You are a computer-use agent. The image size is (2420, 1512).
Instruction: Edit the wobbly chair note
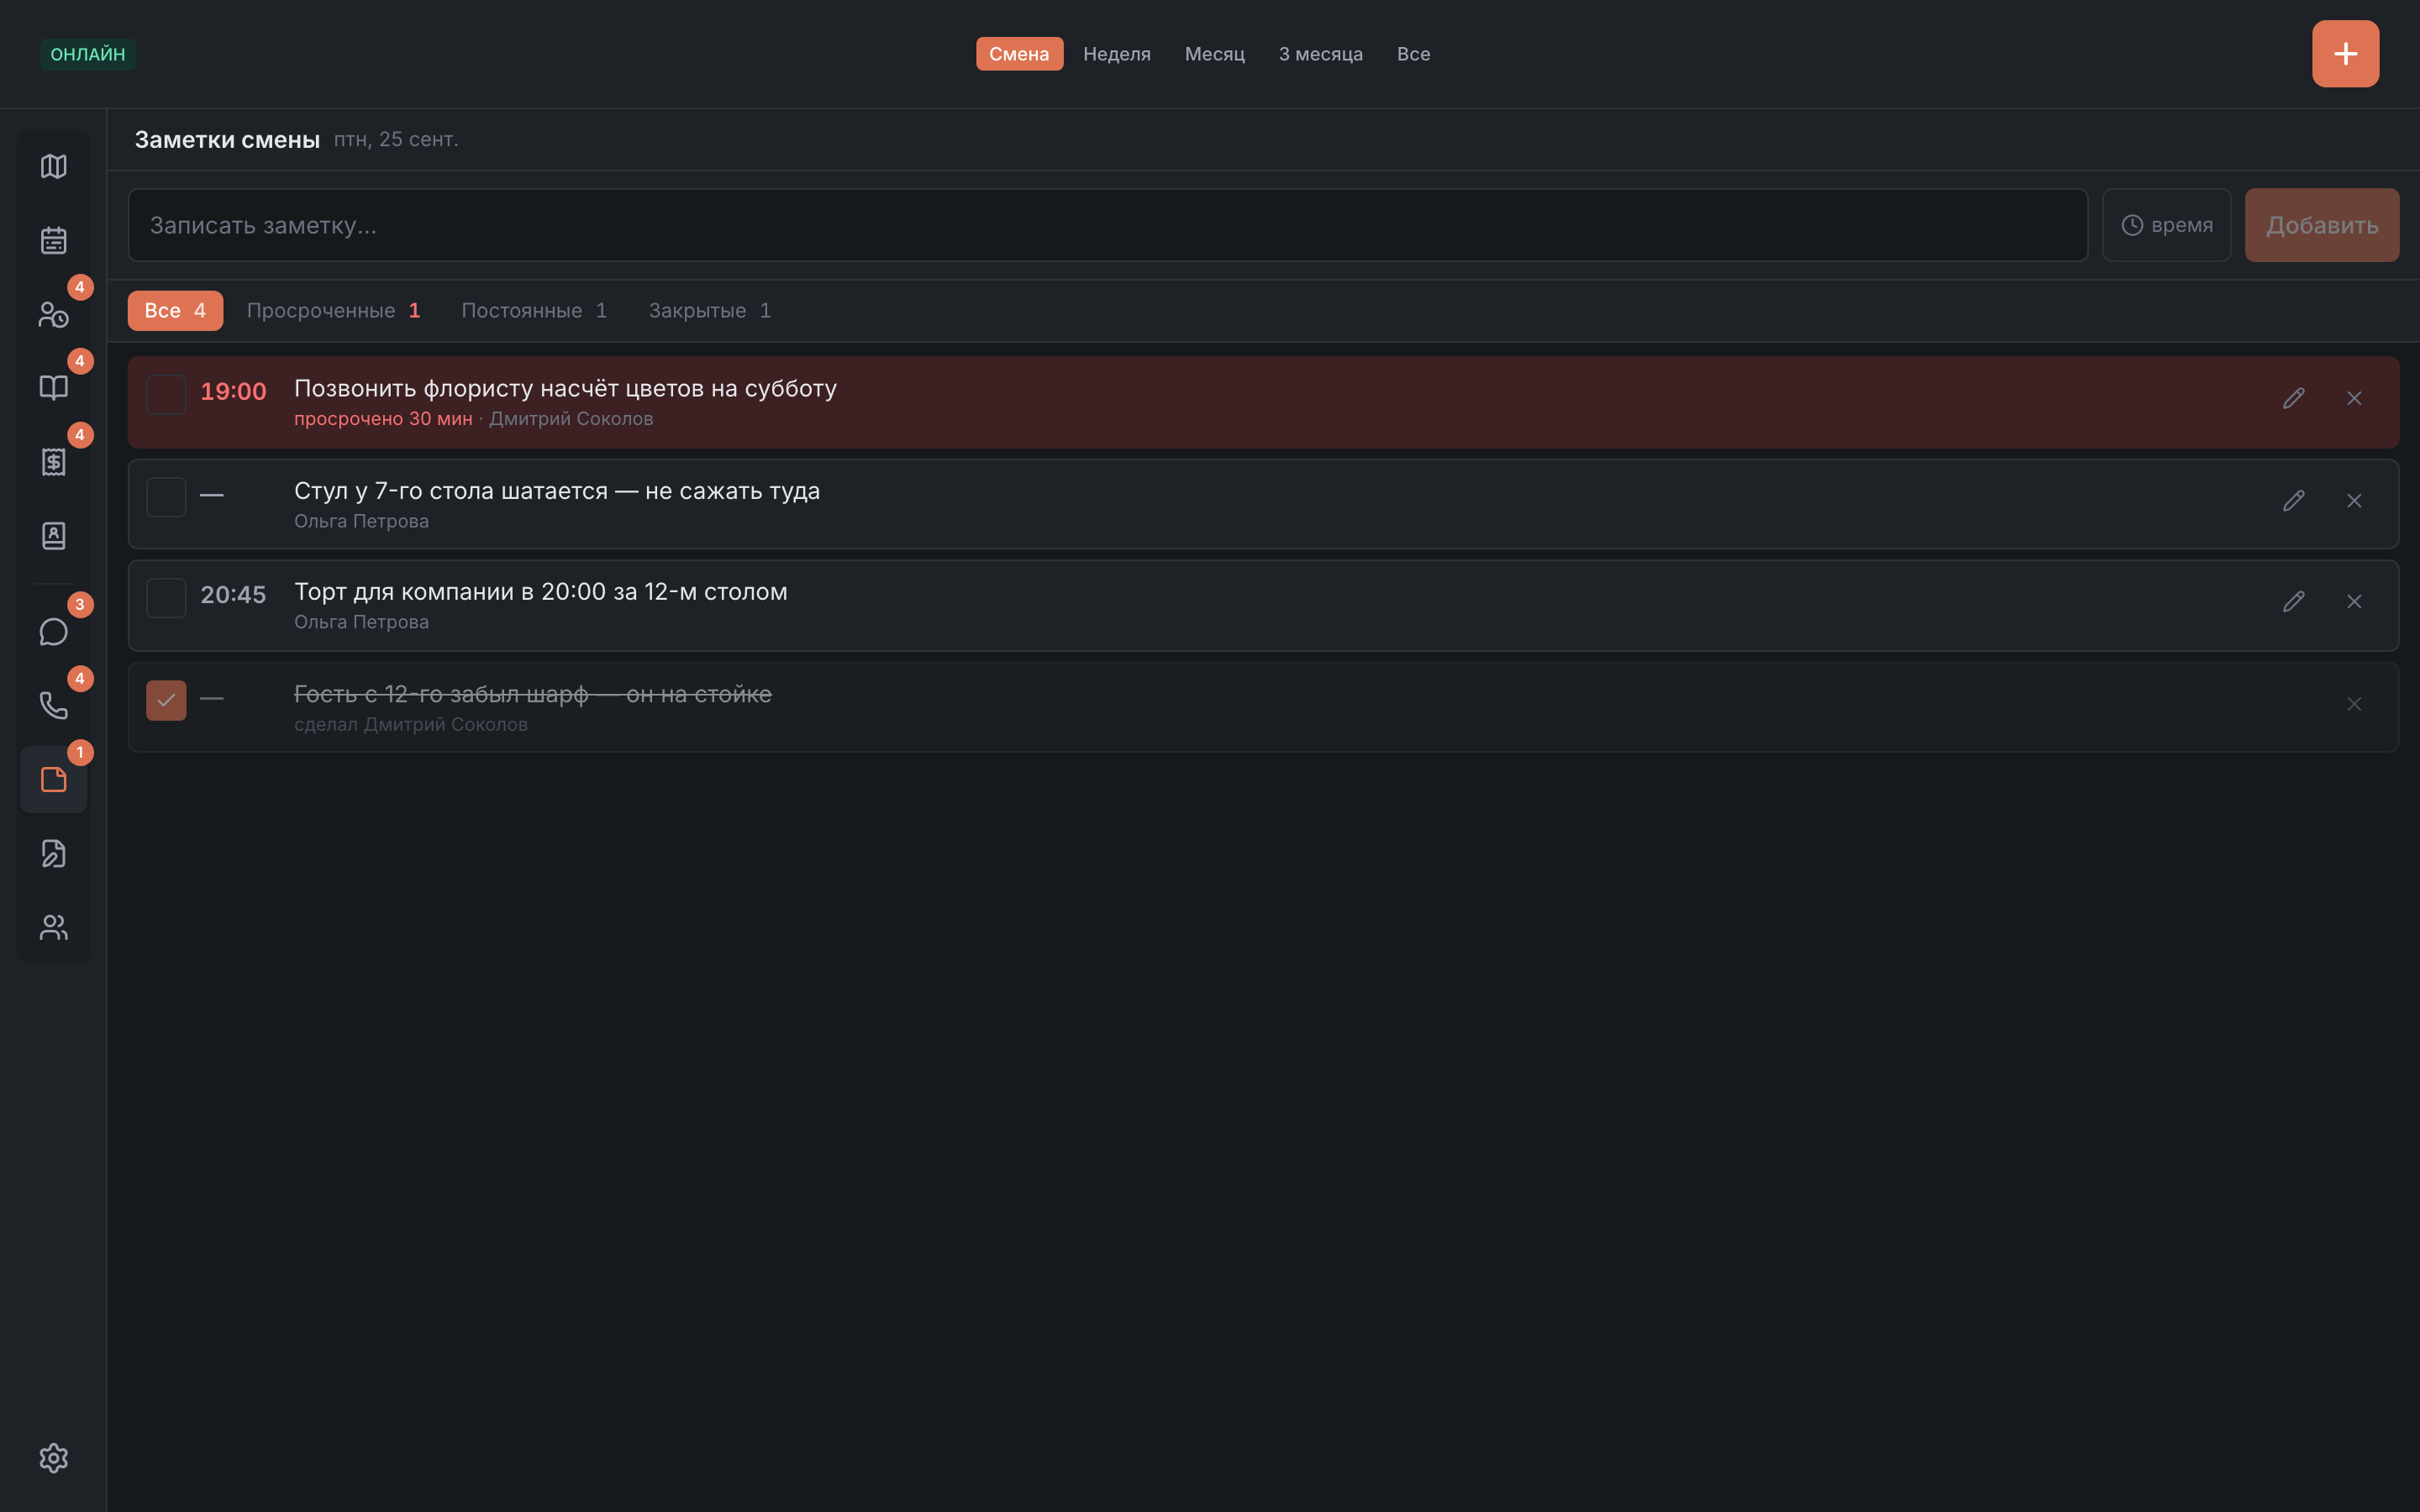[2294, 501]
